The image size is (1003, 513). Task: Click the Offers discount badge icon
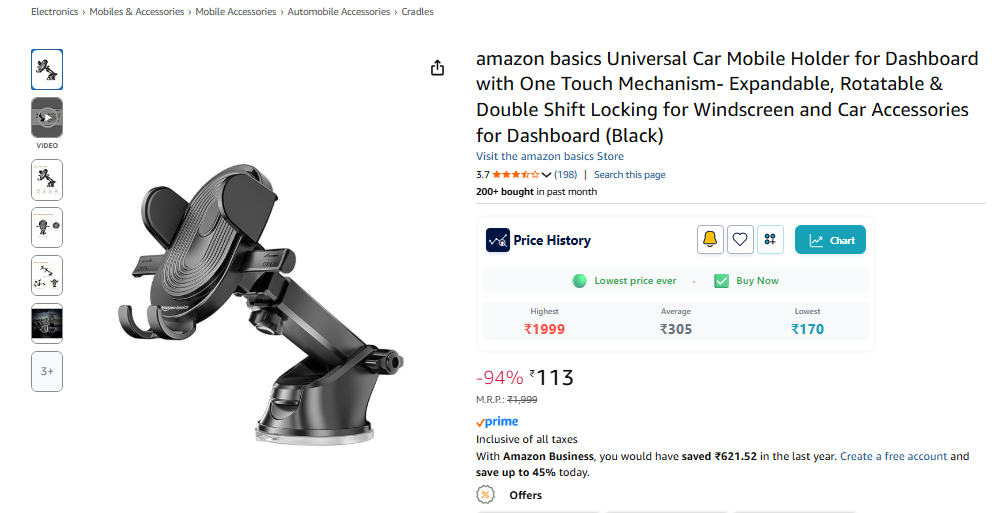click(x=486, y=495)
